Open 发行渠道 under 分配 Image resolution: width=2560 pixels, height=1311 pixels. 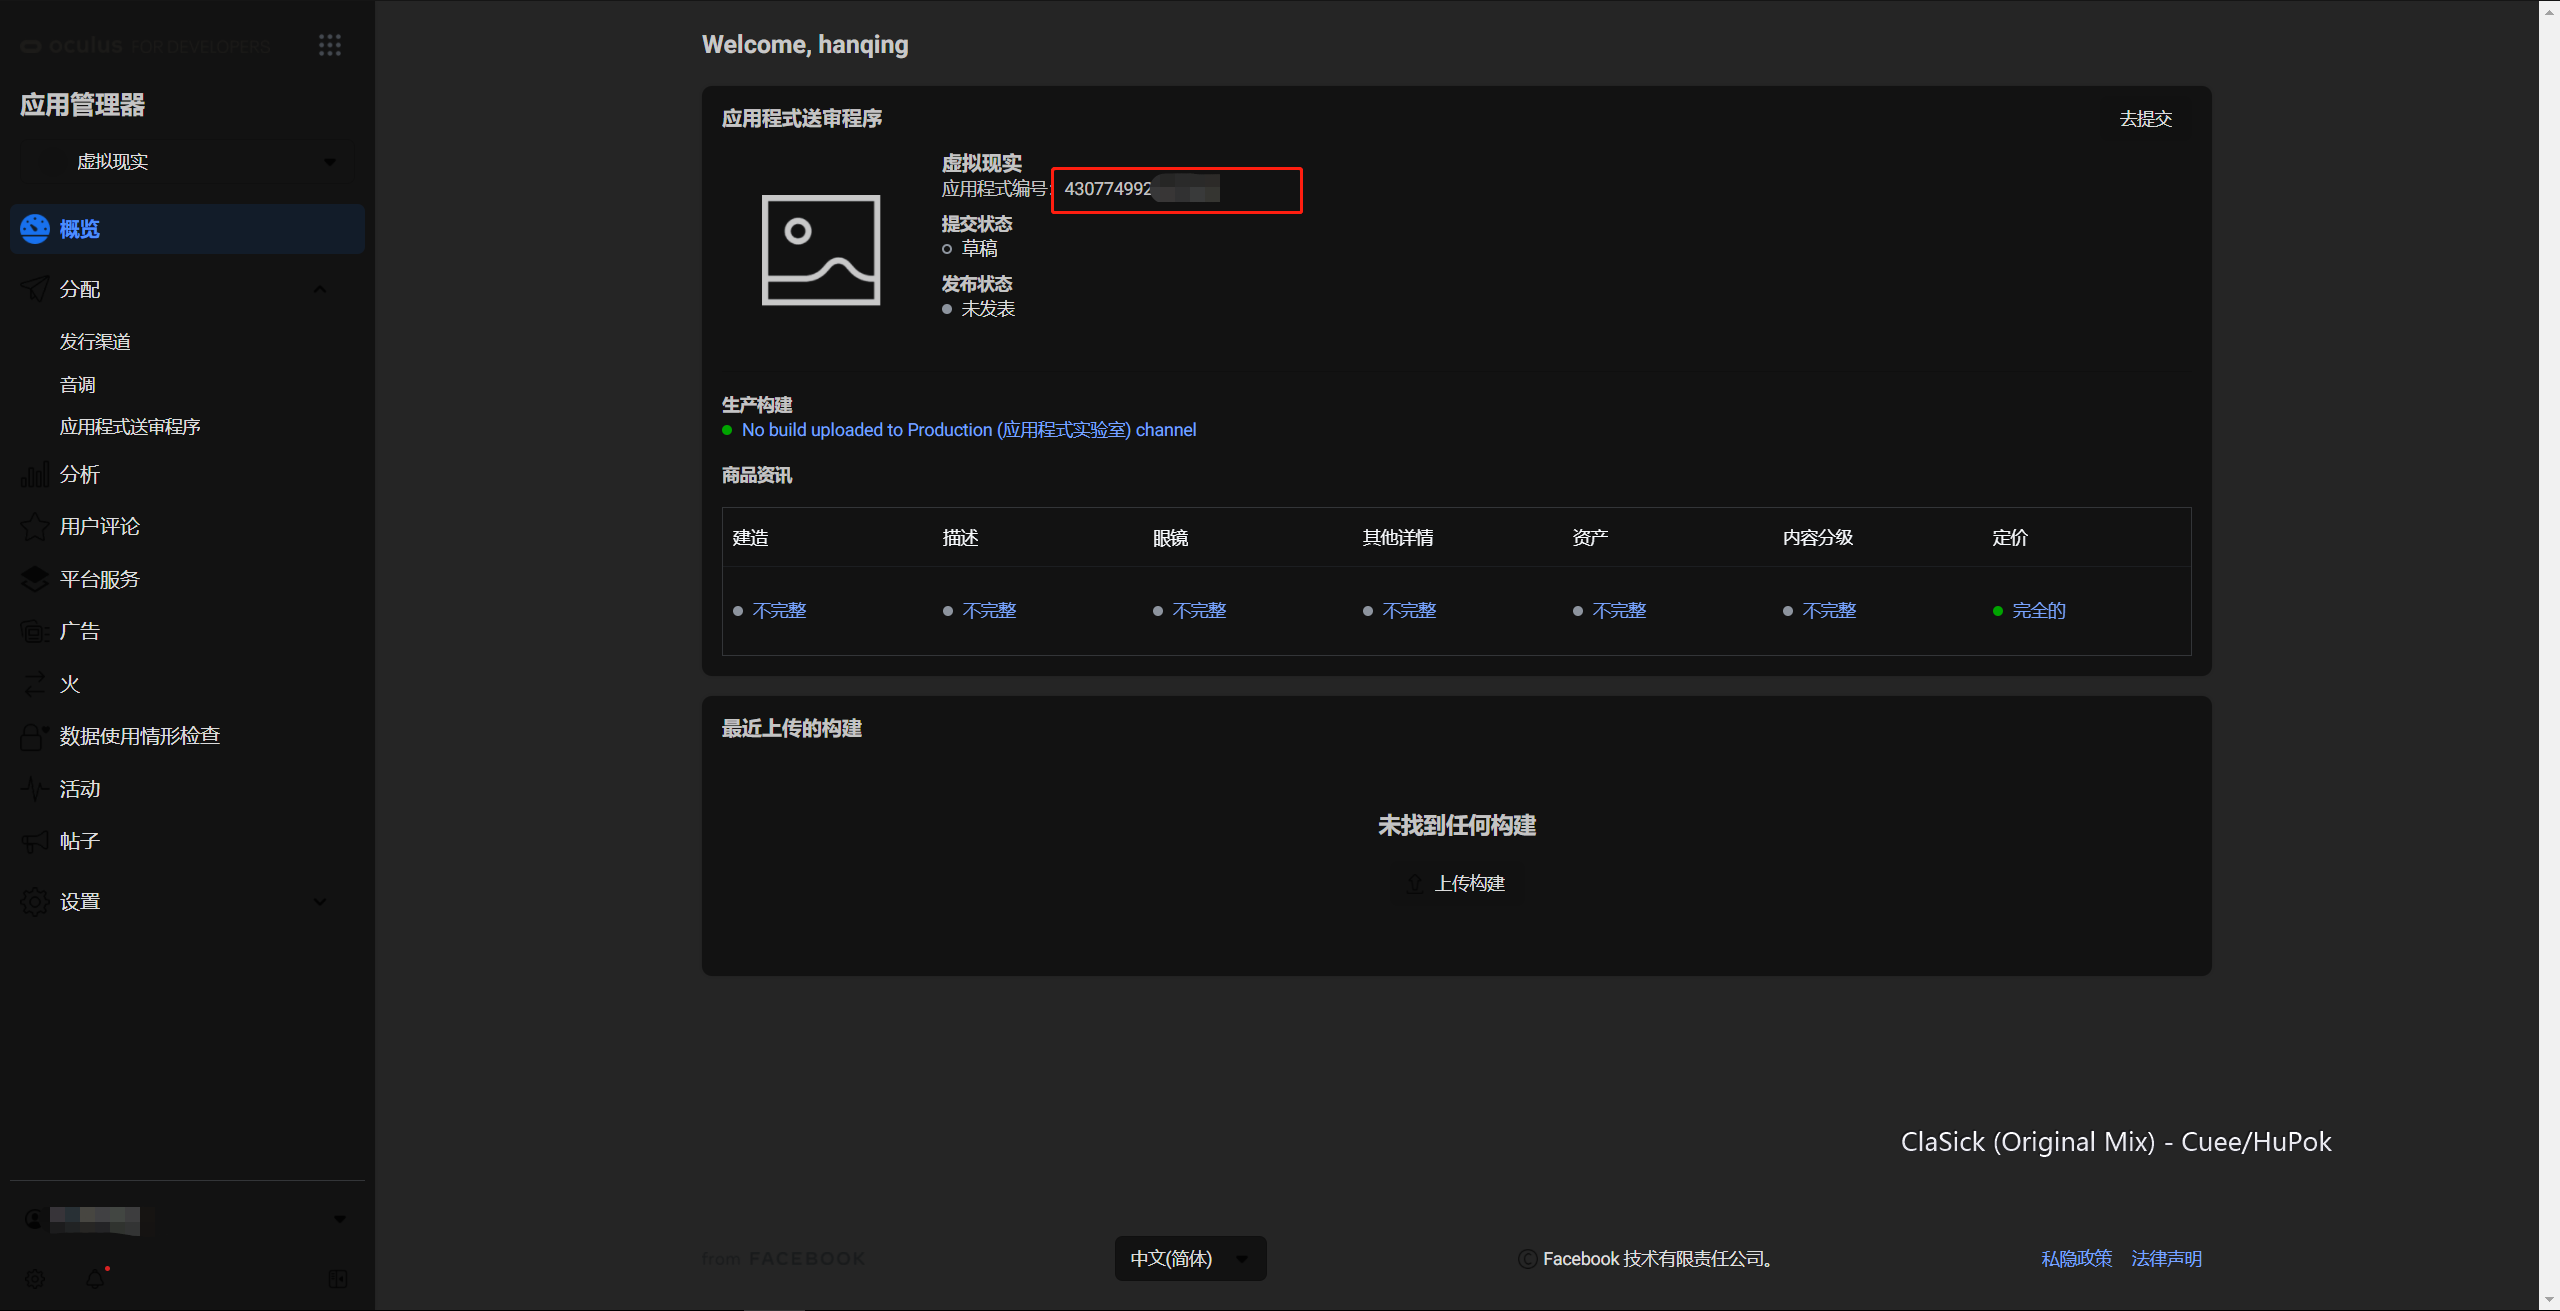(x=96, y=342)
